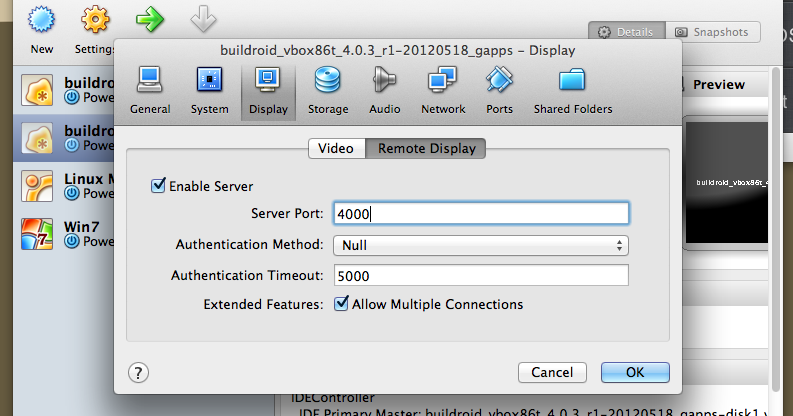This screenshot has width=793, height=416.
Task: Click the Preview section header
Action: tap(719, 84)
